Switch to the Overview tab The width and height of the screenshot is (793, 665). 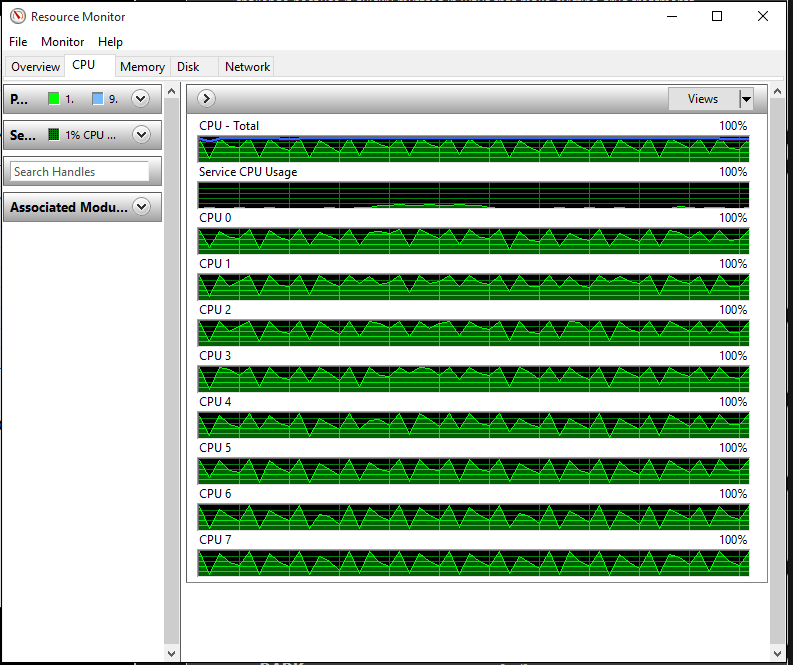(35, 67)
